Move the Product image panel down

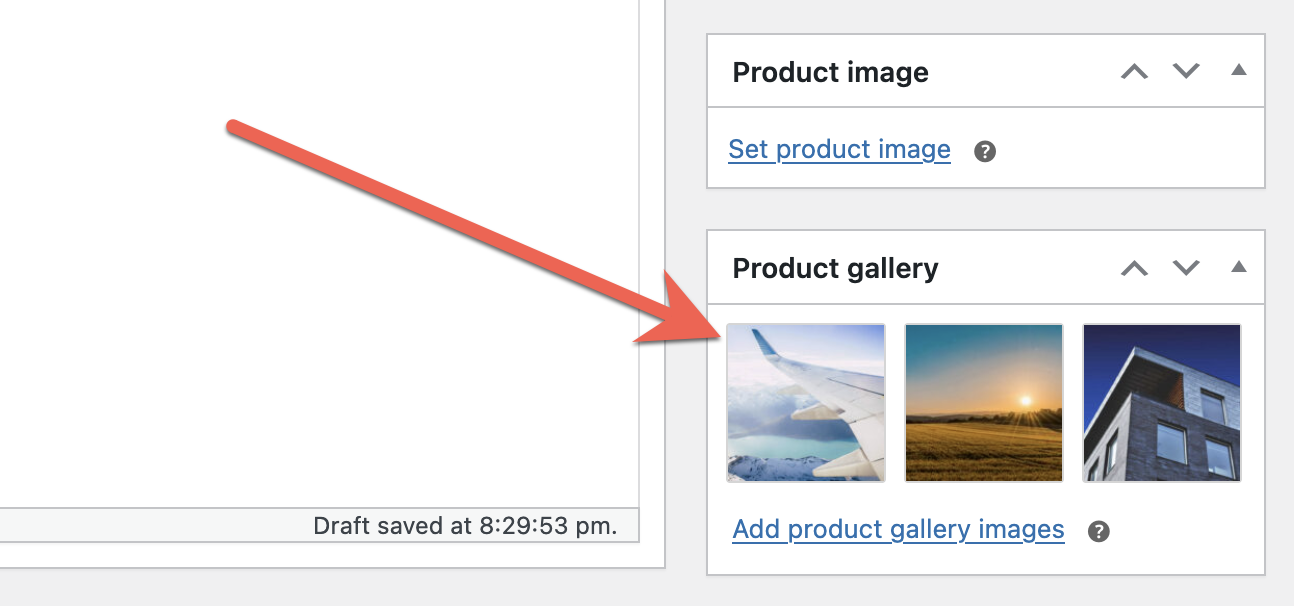click(1186, 72)
